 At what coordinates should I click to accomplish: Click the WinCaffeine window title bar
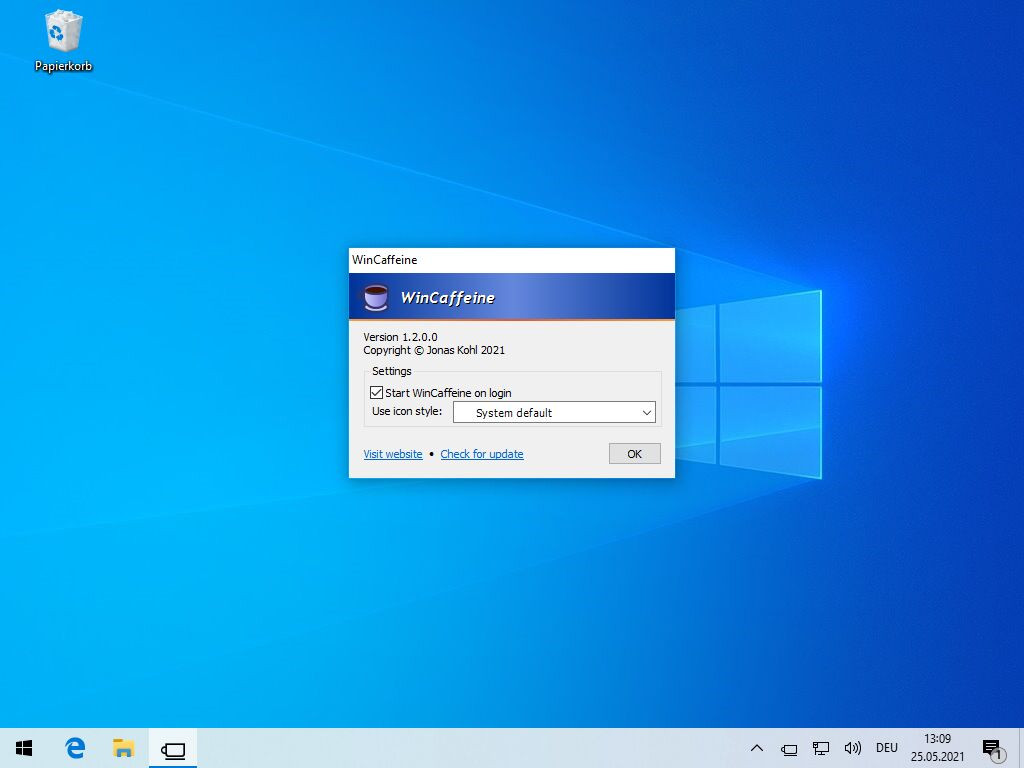click(511, 260)
